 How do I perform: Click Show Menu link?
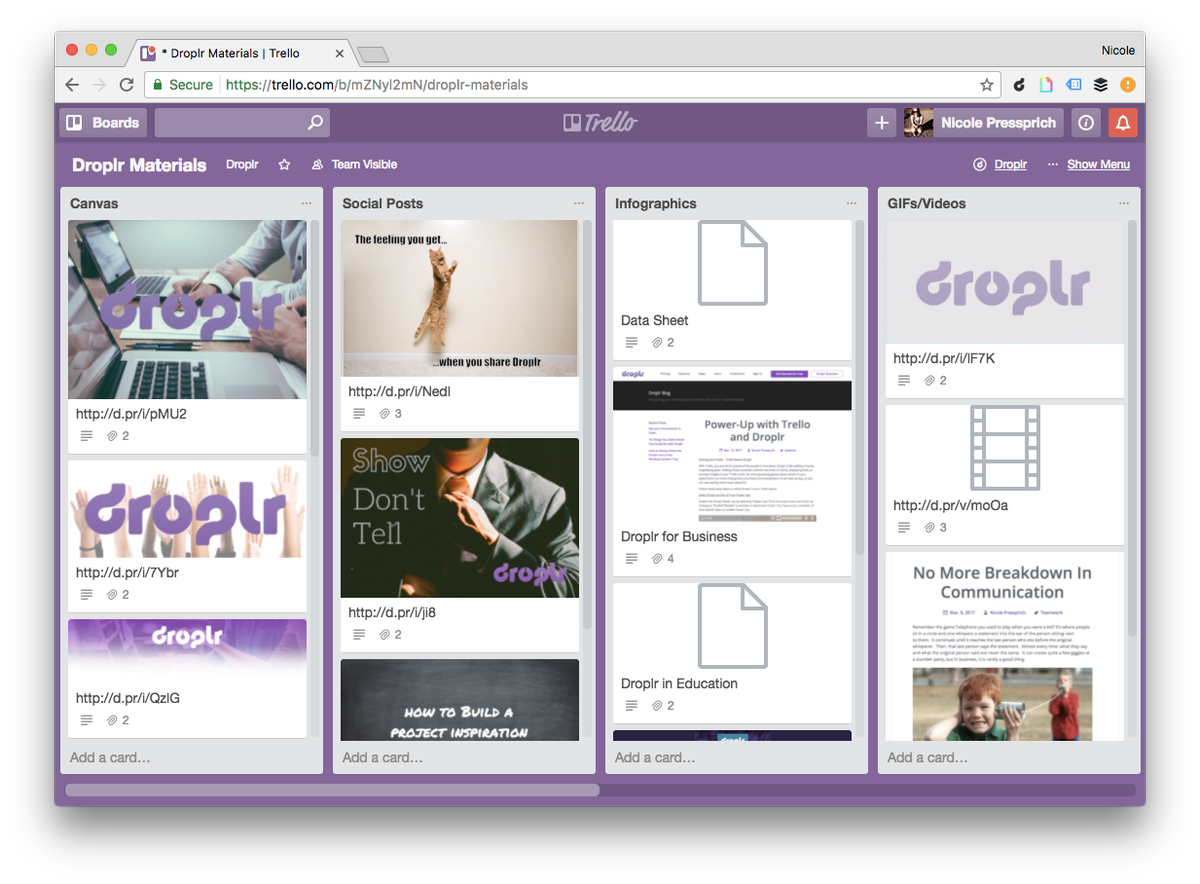click(1098, 165)
